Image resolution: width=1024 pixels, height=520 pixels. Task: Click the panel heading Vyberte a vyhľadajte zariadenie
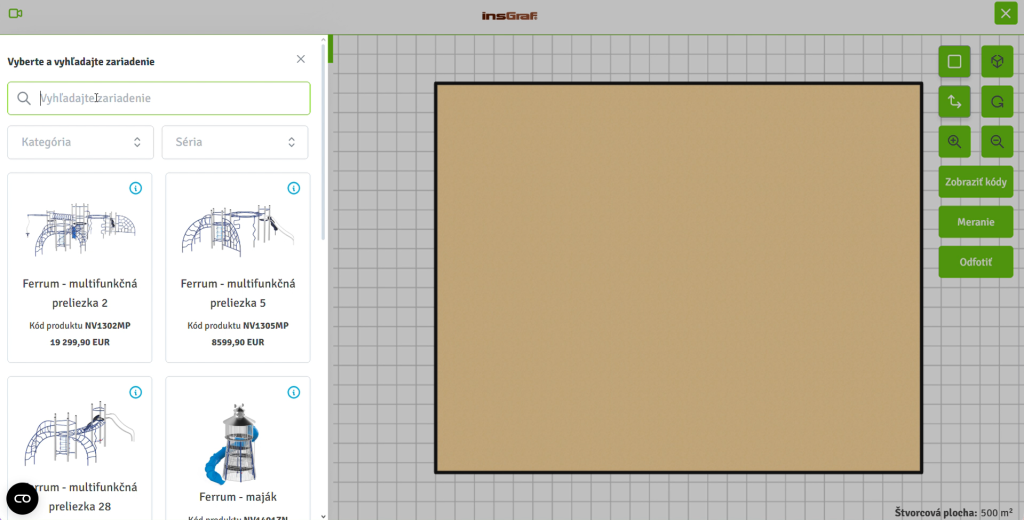[x=81, y=61]
